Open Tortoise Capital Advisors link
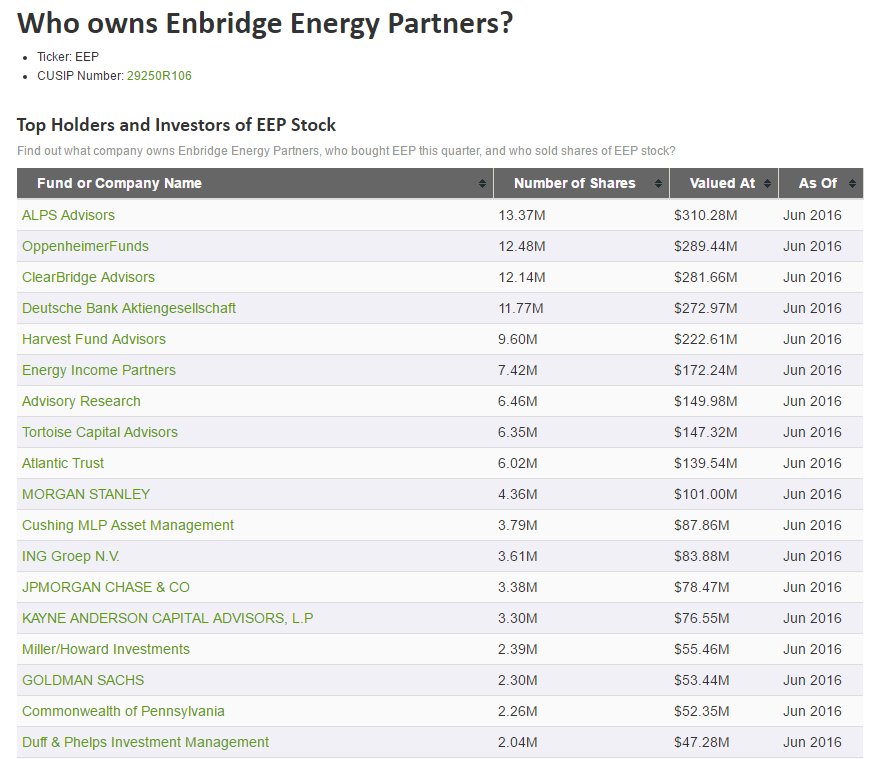This screenshot has height=759, width=871. coord(100,432)
